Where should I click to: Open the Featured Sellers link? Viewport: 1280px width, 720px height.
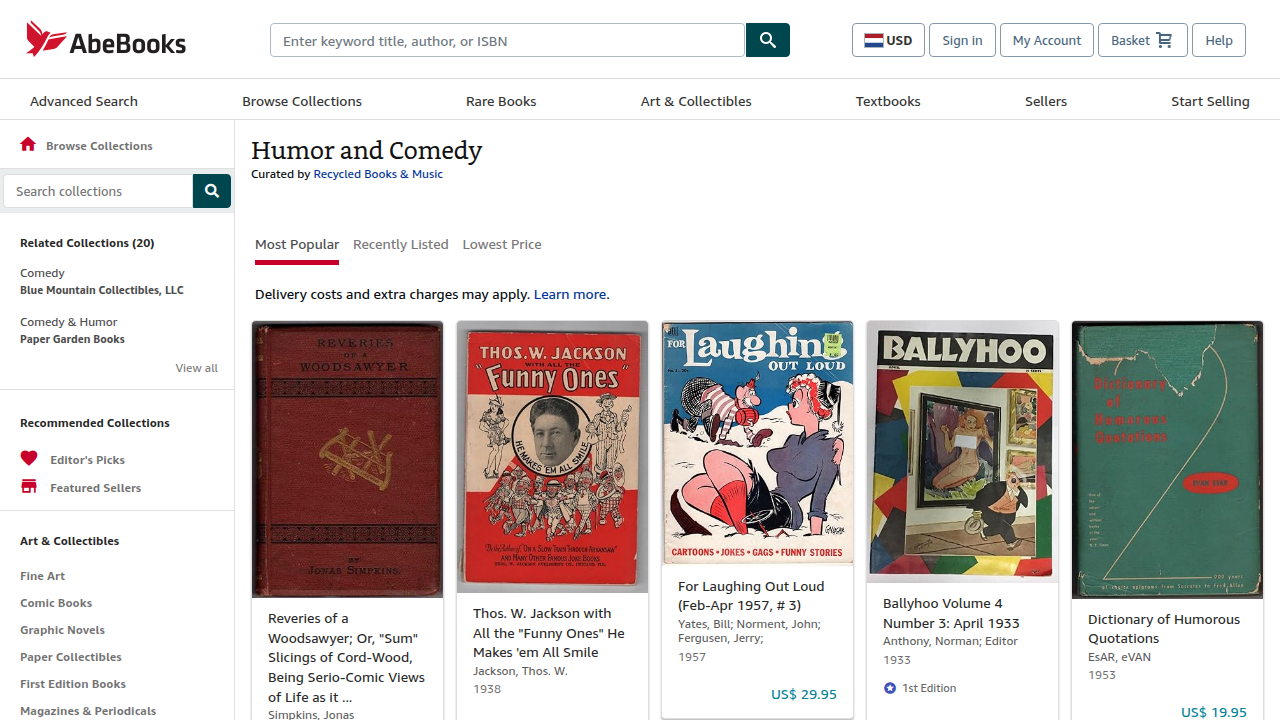[96, 488]
